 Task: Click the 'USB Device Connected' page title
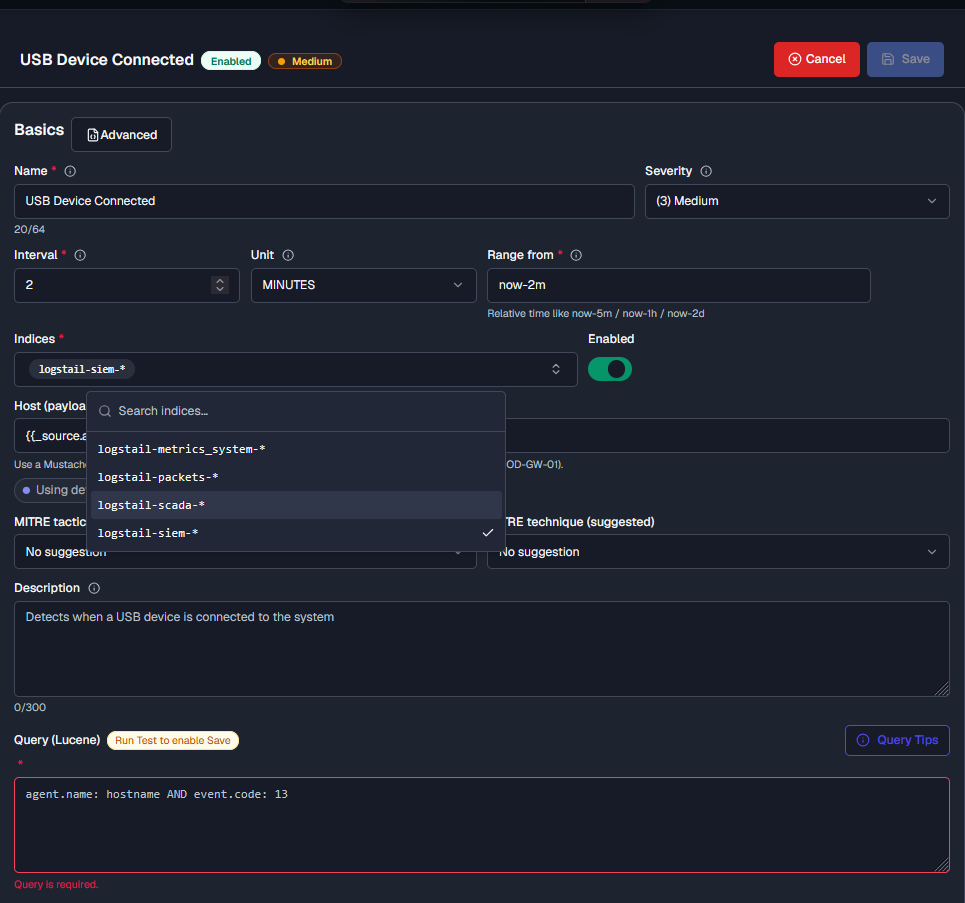pos(107,60)
